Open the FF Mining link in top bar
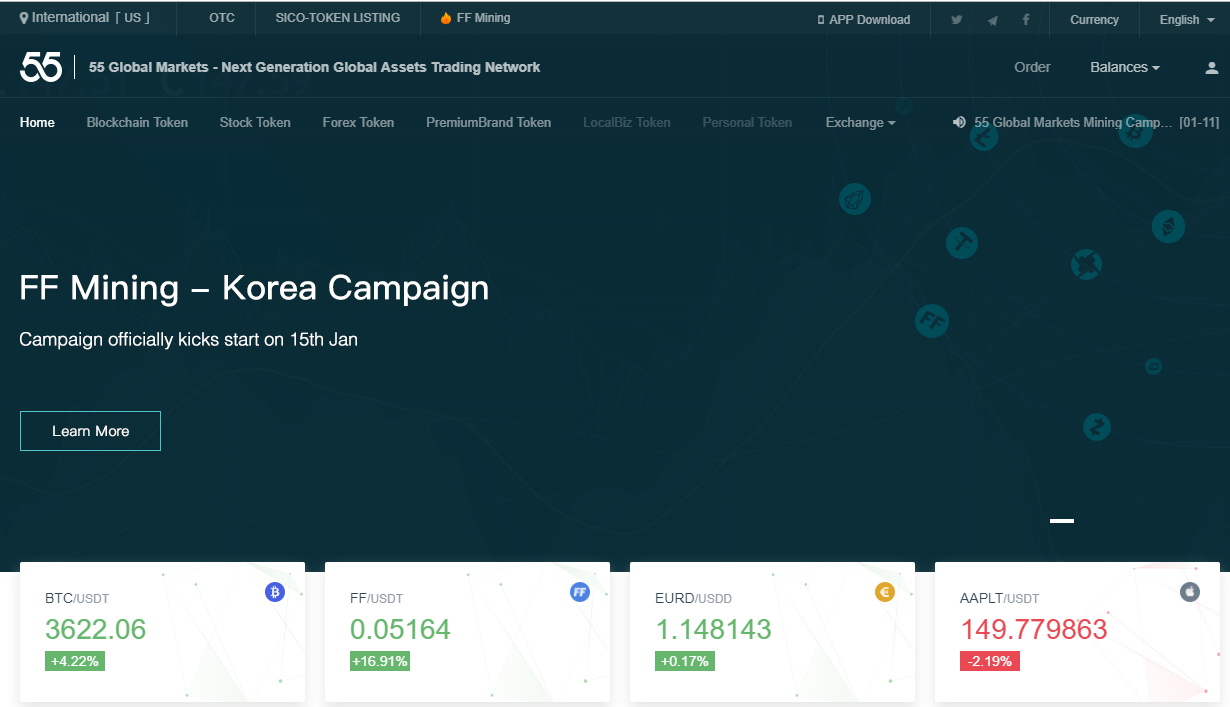Viewport: 1230px width, 707px height. coord(483,18)
